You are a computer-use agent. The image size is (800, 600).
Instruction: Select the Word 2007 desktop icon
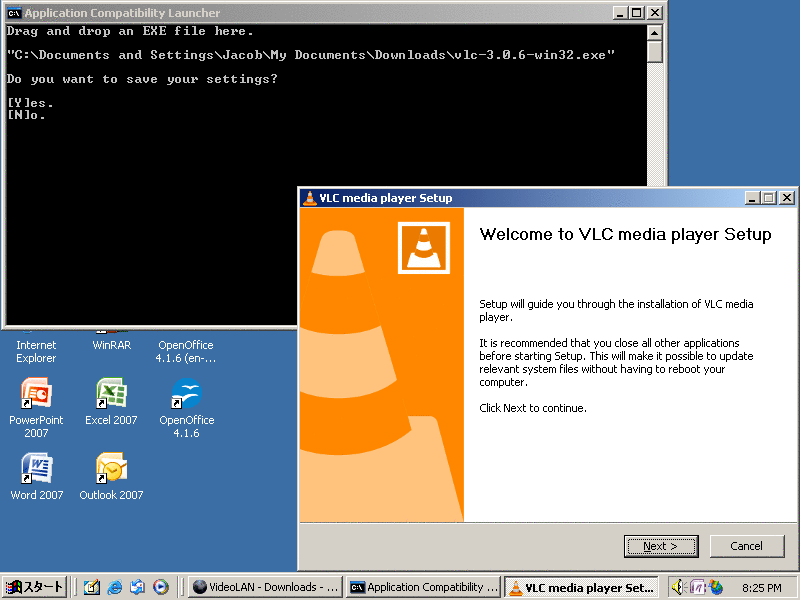tap(36, 477)
